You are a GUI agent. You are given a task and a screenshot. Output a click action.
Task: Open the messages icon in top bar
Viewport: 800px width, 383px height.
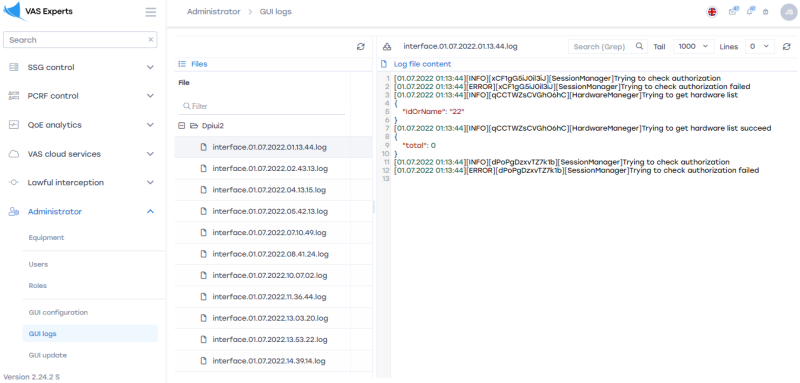[x=733, y=11]
